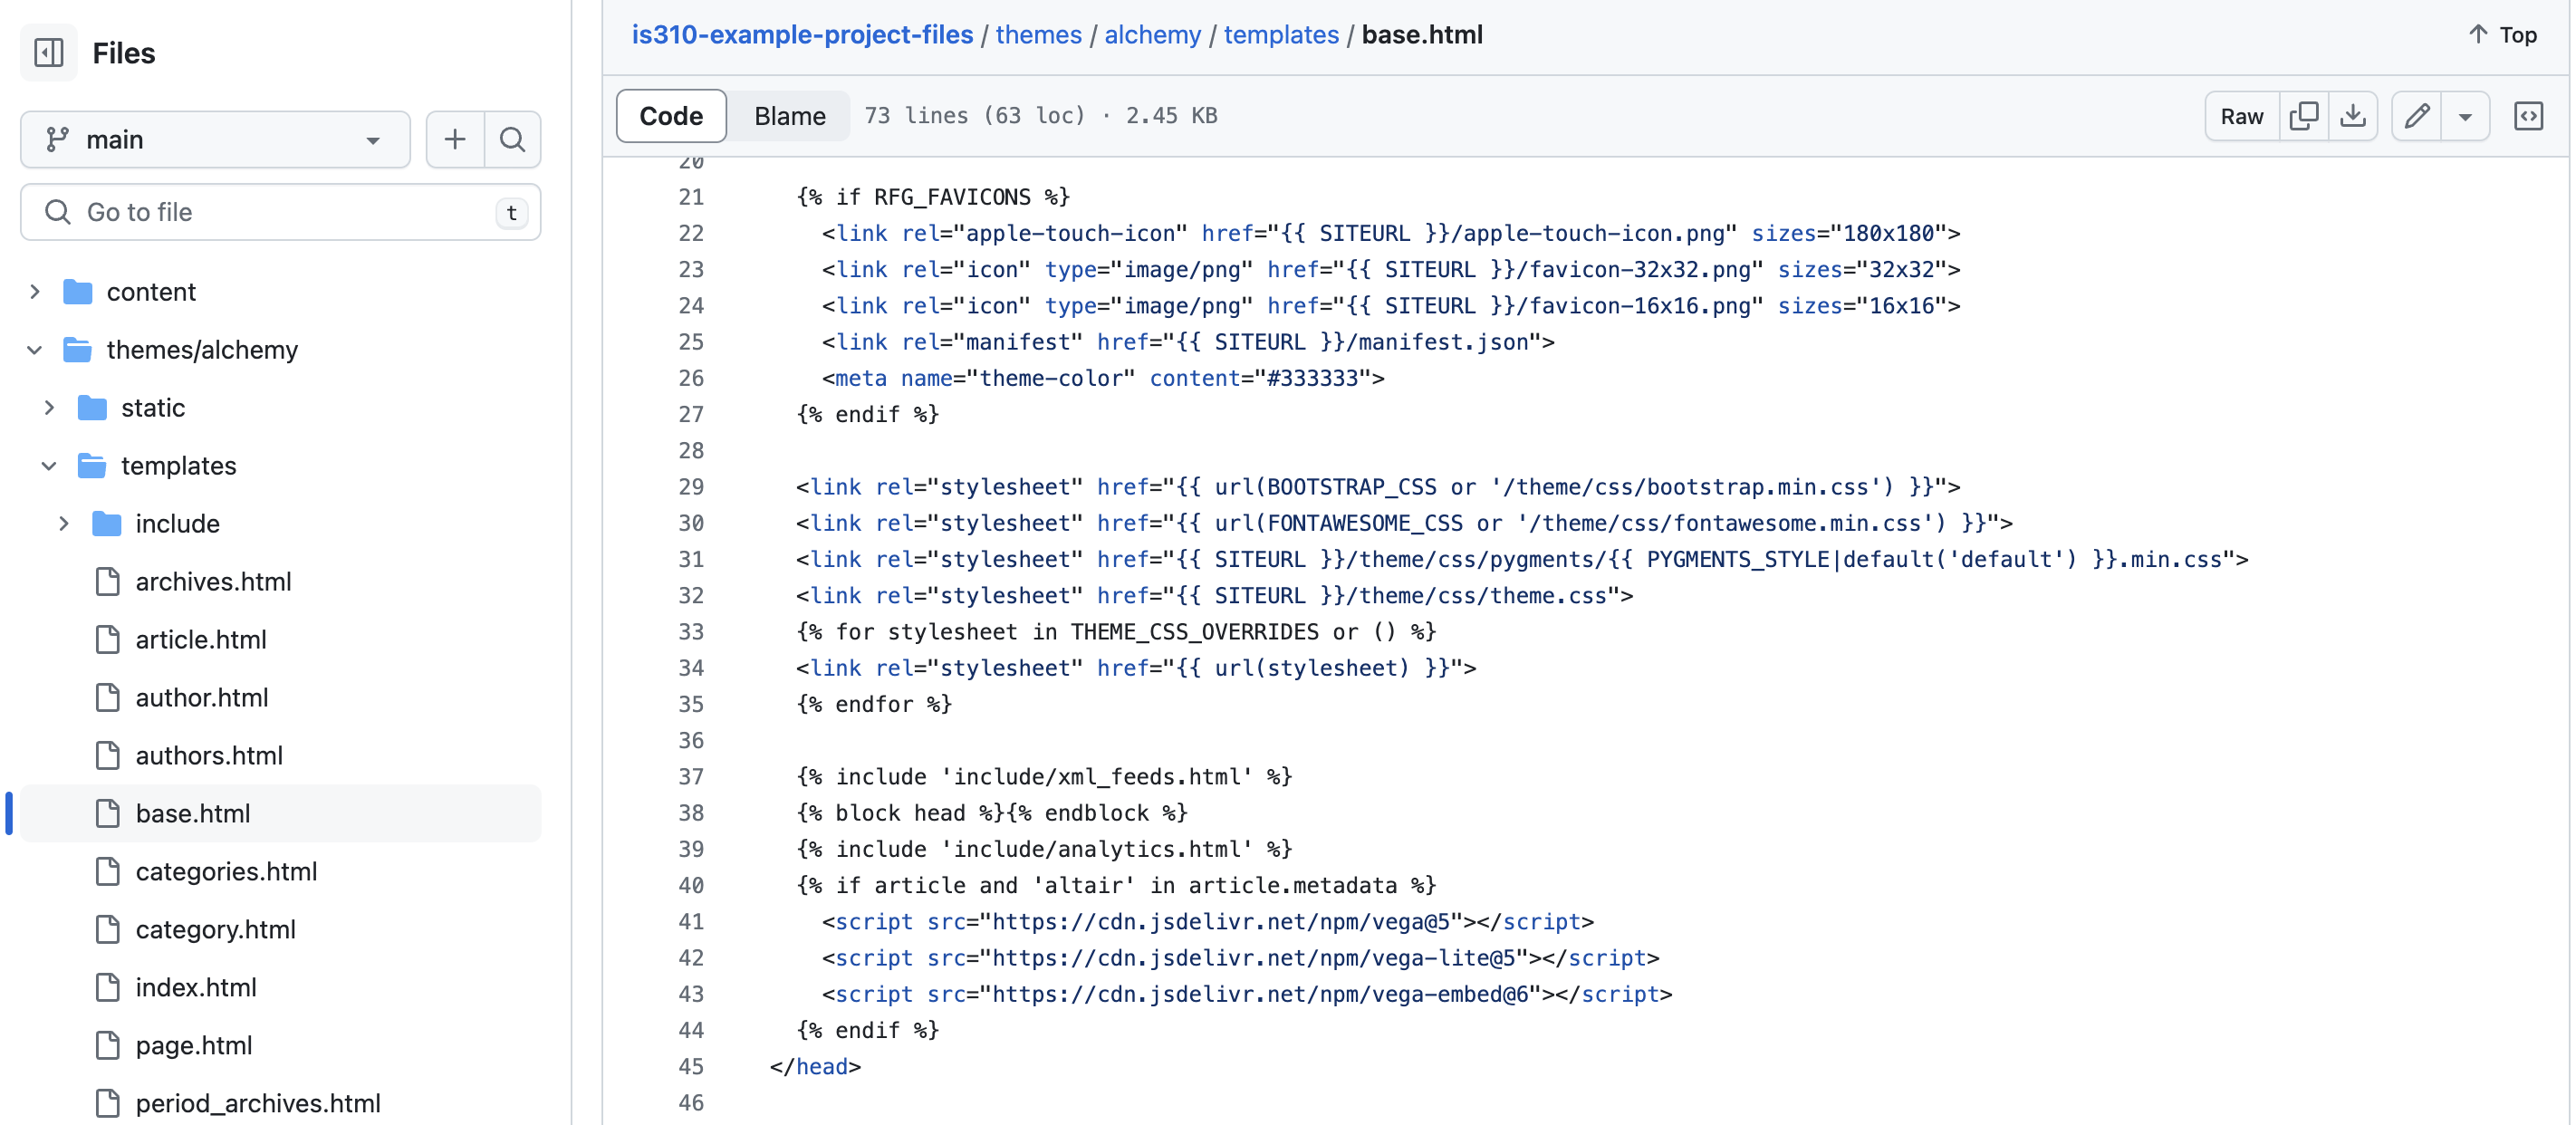Click the static folder icon

(92, 408)
